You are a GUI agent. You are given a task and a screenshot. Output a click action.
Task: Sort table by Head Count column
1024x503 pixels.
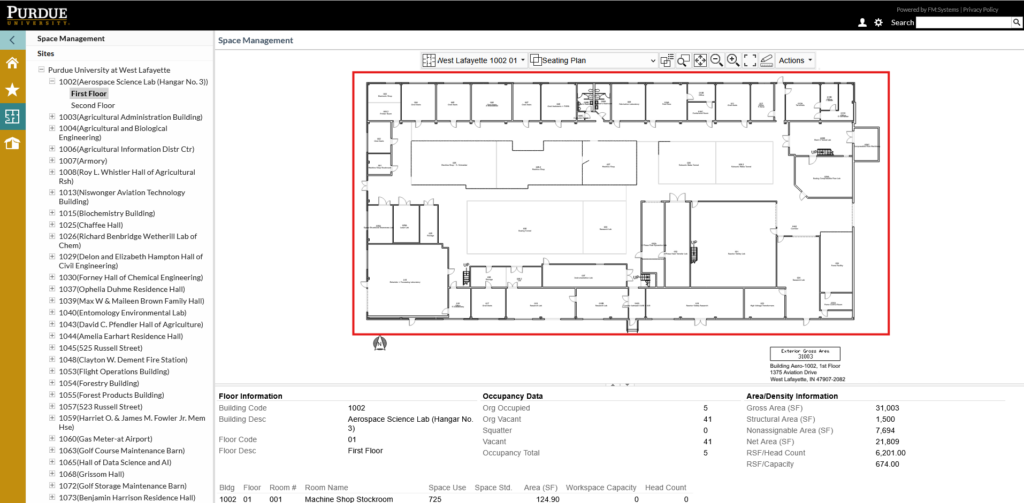665,487
